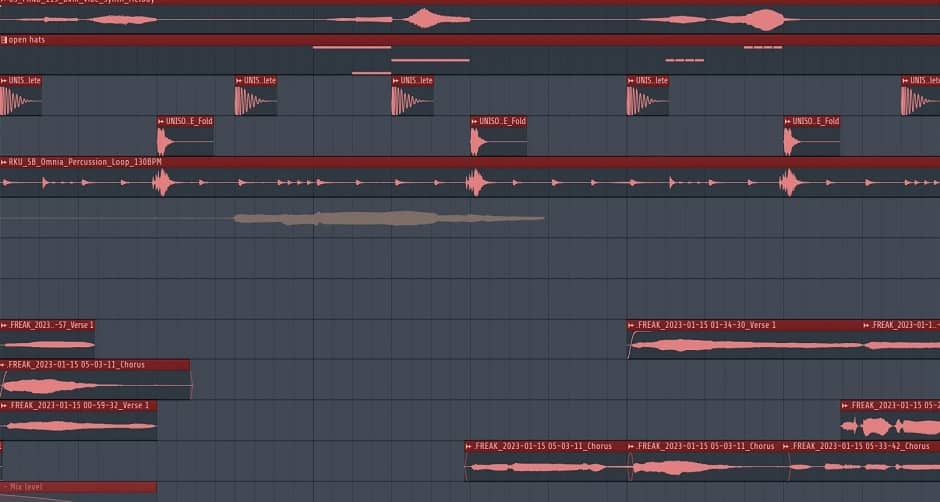
Task: Click menu icon of last UNISO..E_Fold clip
Action: point(789,121)
